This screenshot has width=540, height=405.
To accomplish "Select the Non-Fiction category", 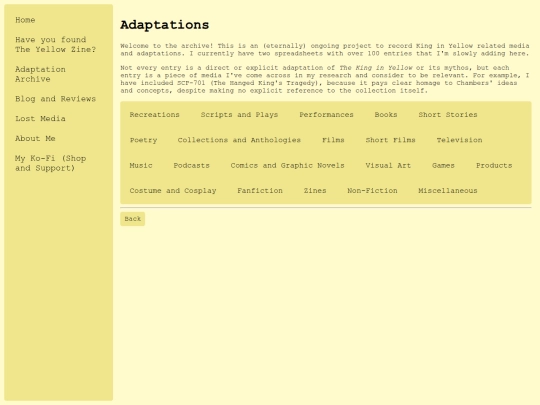I will pos(372,191).
